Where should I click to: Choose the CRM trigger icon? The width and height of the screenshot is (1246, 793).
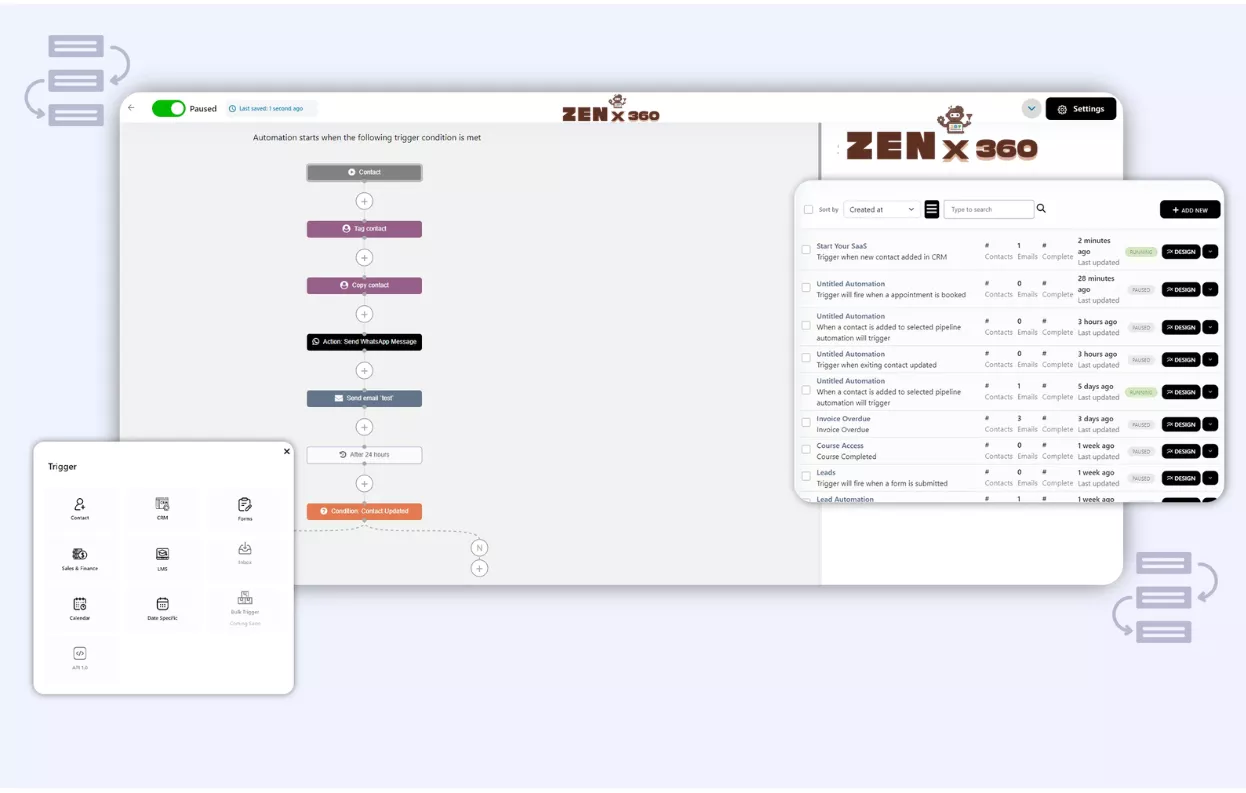coord(162,505)
